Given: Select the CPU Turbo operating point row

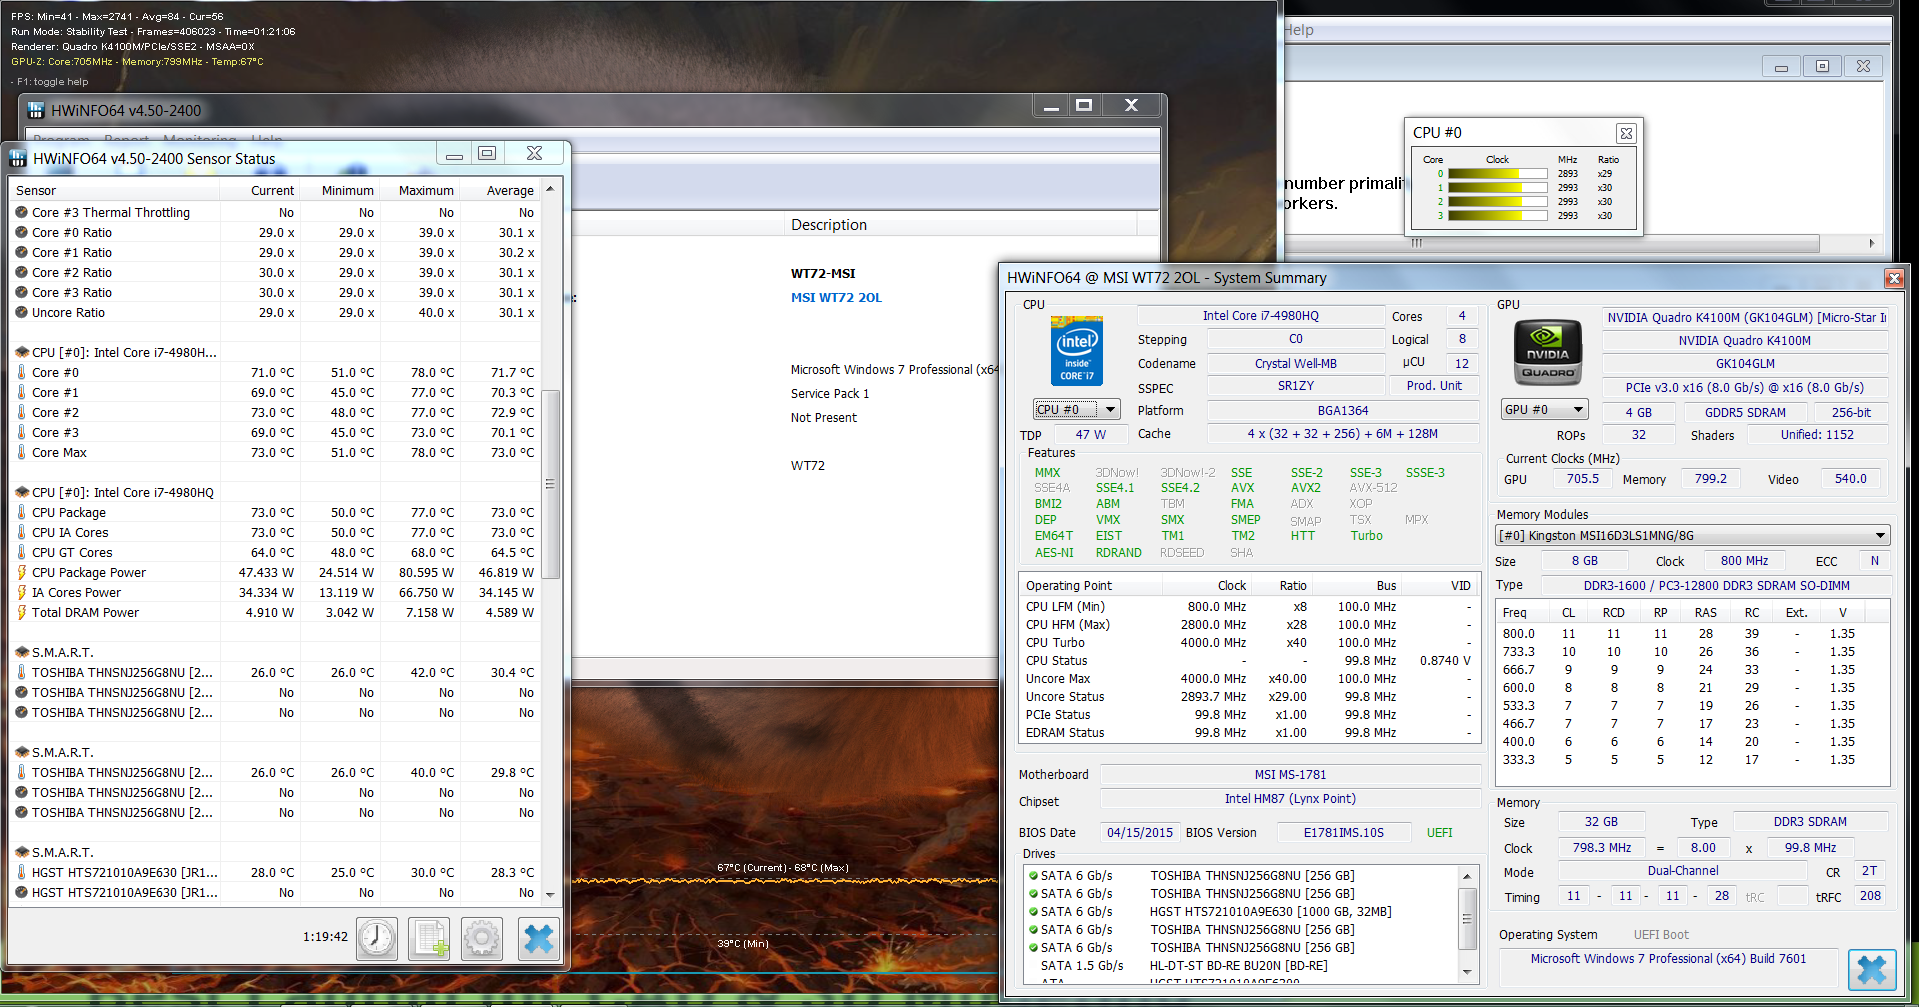Looking at the screenshot, I should coord(1248,642).
